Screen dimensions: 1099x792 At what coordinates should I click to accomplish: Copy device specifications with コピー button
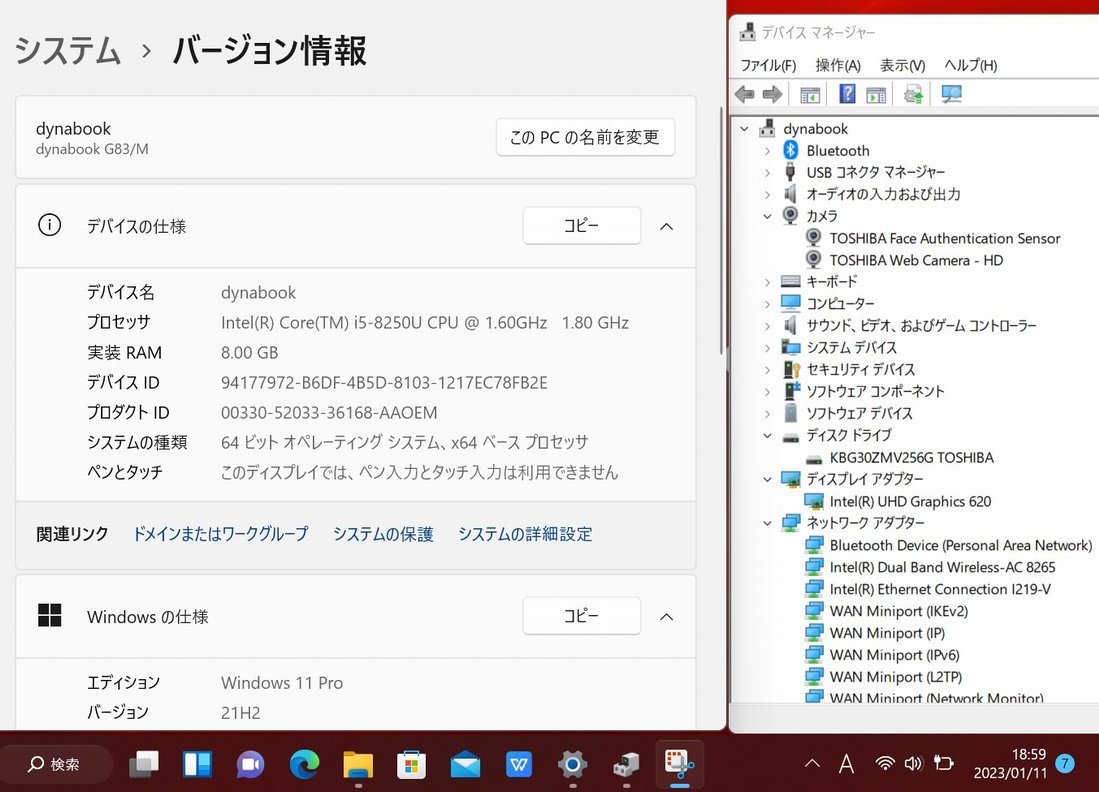coord(582,226)
